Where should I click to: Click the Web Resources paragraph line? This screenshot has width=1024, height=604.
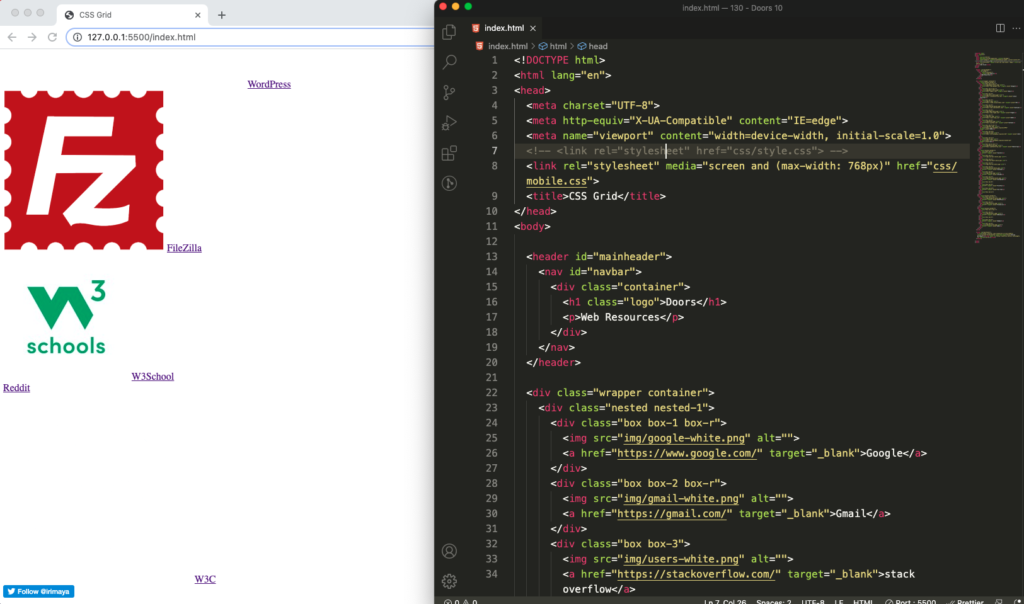pos(624,317)
